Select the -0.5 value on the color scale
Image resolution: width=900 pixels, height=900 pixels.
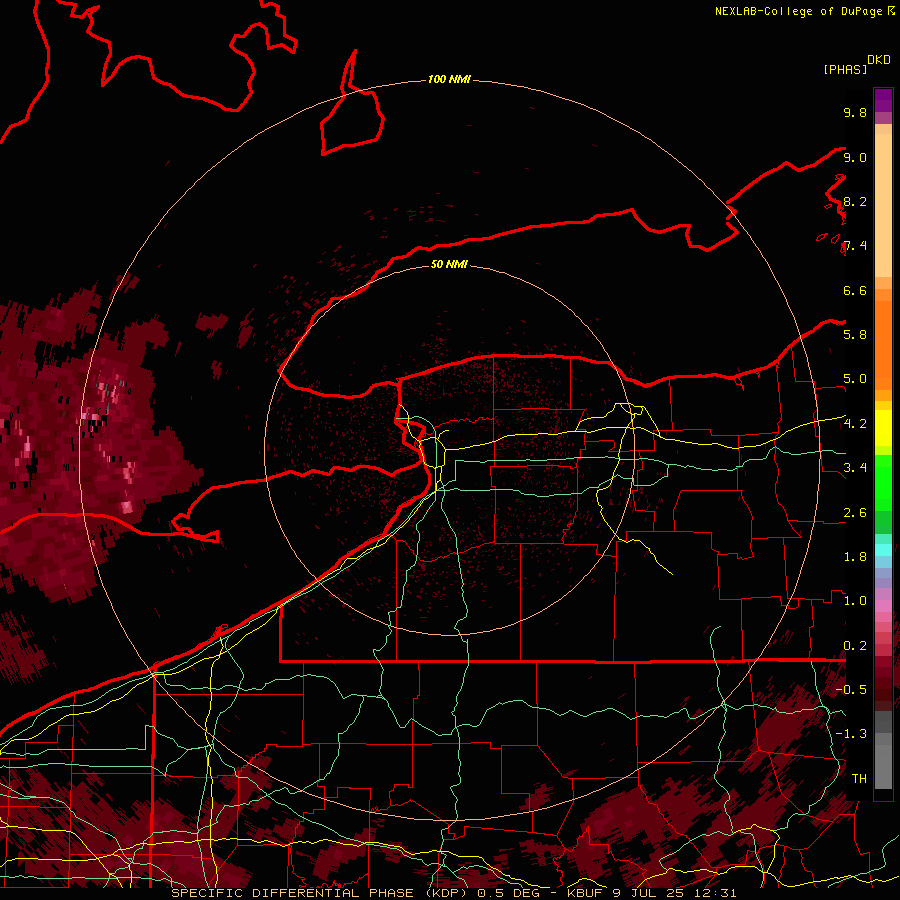[851, 689]
